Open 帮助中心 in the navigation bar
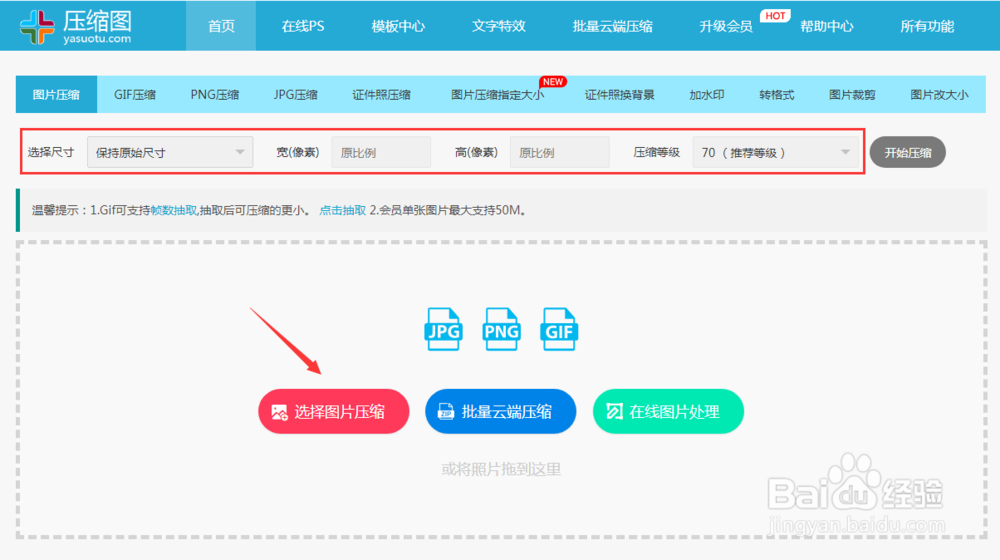Image resolution: width=1000 pixels, height=560 pixels. [827, 26]
